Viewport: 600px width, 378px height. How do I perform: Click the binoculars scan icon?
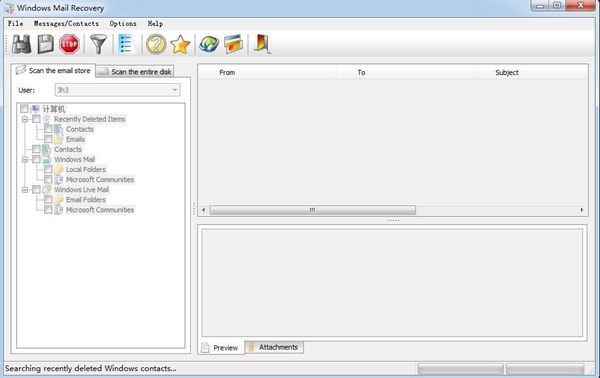[x=21, y=44]
